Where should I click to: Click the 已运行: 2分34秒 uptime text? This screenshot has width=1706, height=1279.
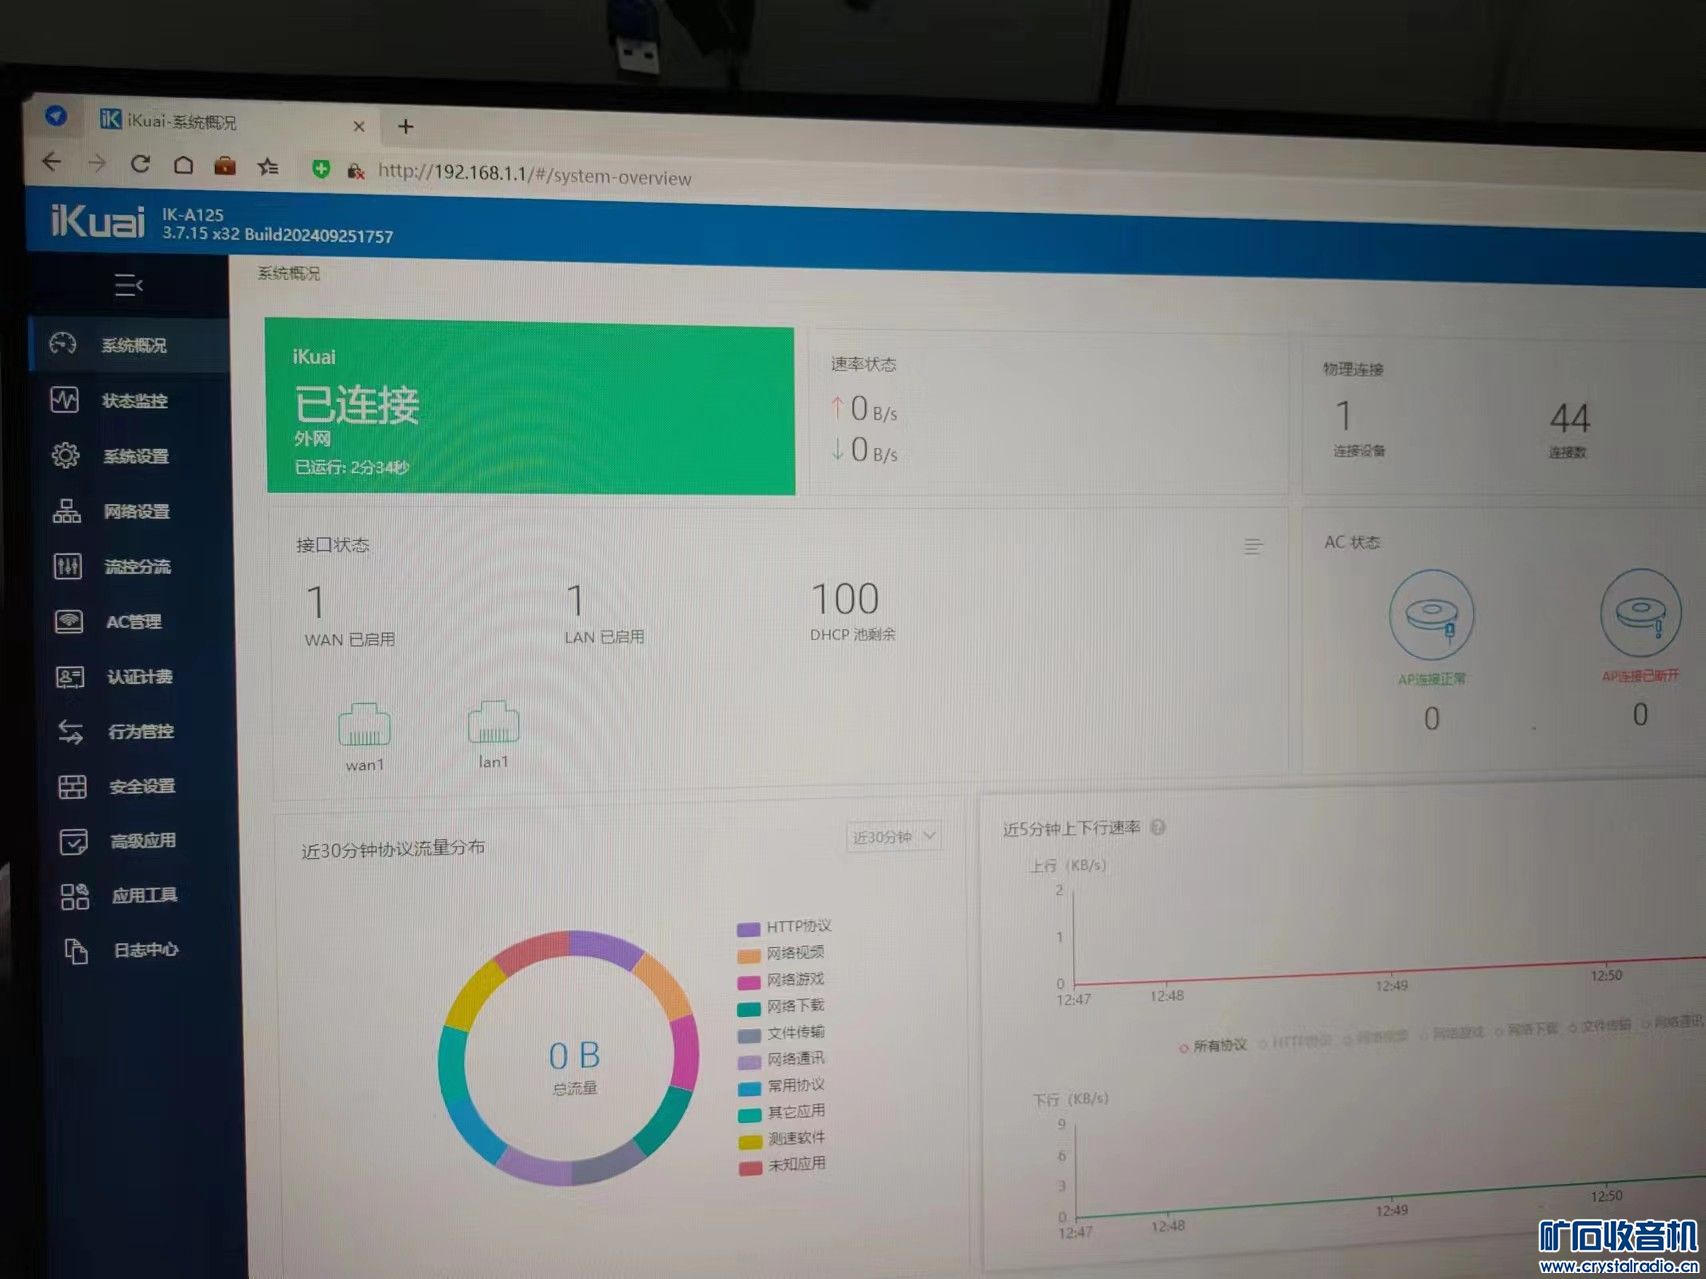pyautogui.click(x=352, y=467)
